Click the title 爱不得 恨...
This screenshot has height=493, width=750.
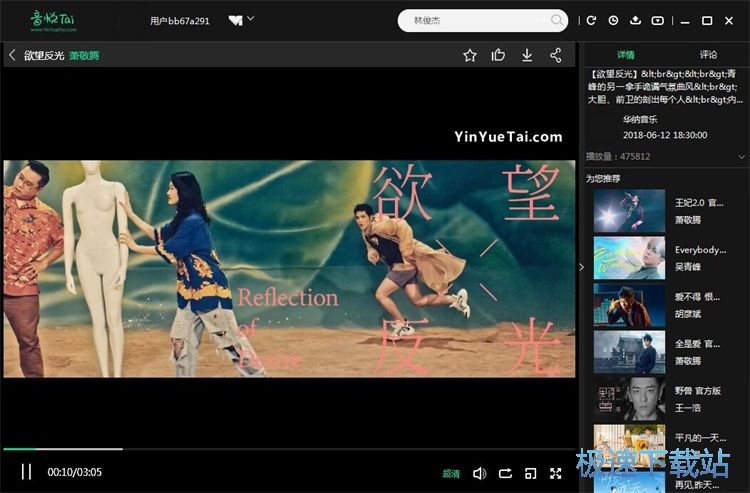[697, 296]
